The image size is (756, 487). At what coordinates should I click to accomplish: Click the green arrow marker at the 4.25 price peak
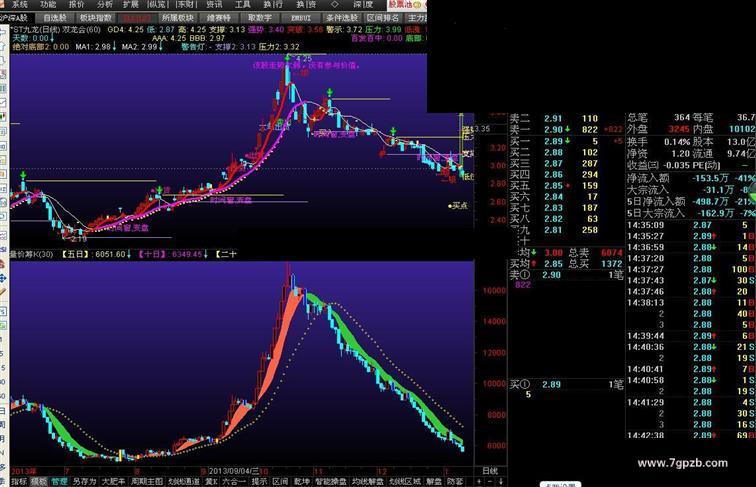(288, 57)
